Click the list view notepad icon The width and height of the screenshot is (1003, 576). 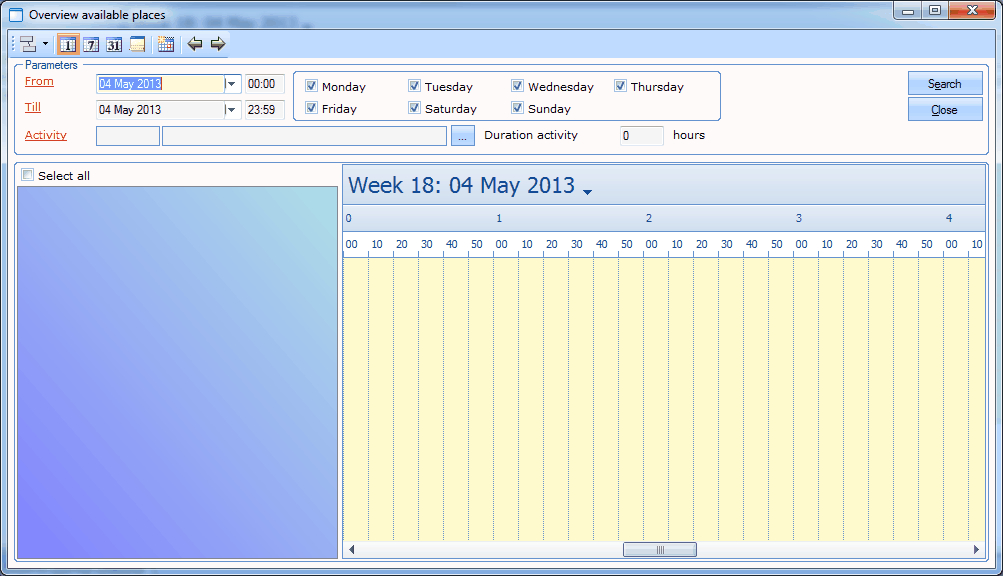[137, 44]
